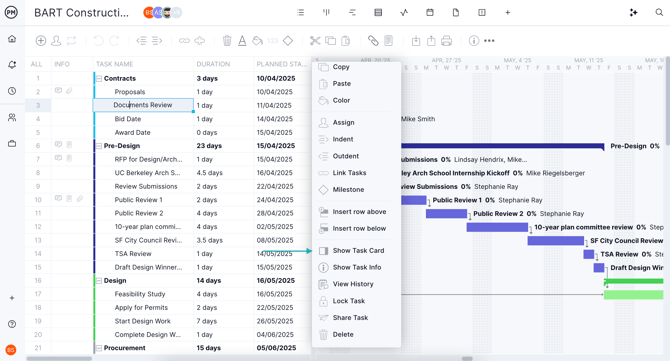
Task: Open the portfolio briefcase sidebar icon
Action: [12, 144]
